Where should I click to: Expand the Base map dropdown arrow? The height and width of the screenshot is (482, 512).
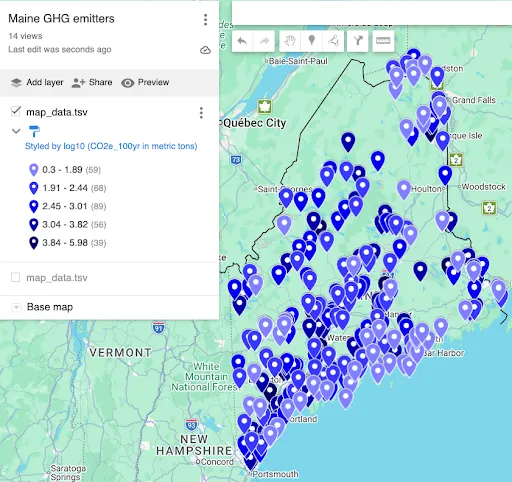pos(16,307)
